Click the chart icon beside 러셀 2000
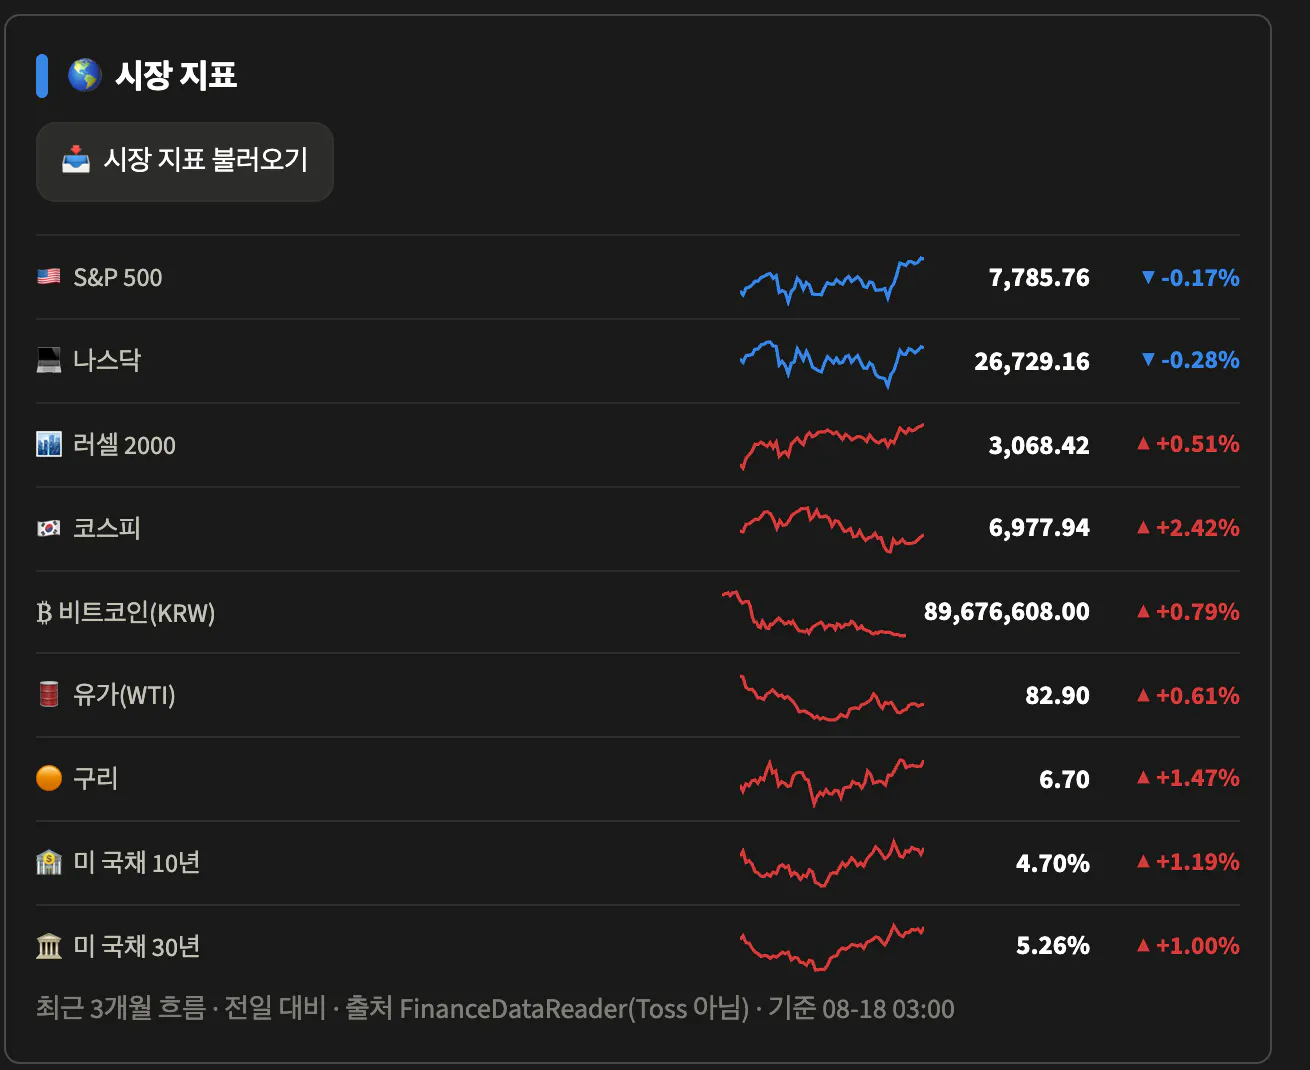 49,445
